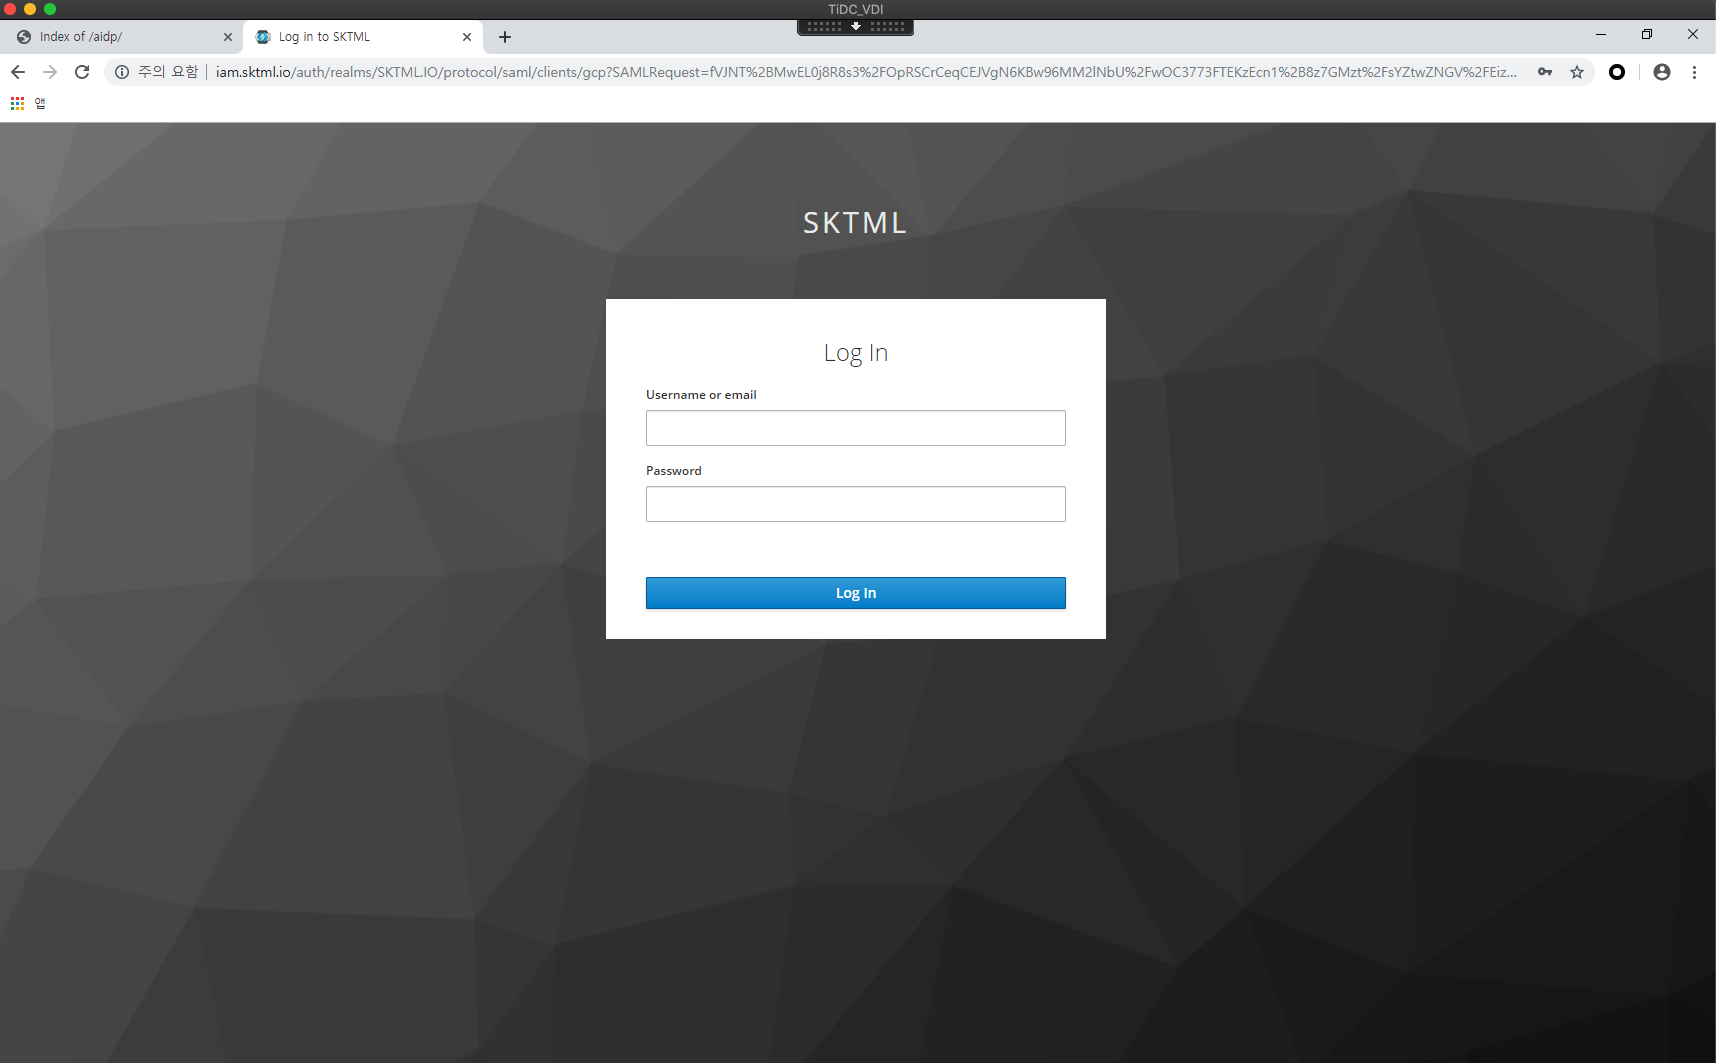1716x1063 pixels.
Task: Expand the TiDC_VDI toolbar pull-down handle
Action: (x=856, y=27)
